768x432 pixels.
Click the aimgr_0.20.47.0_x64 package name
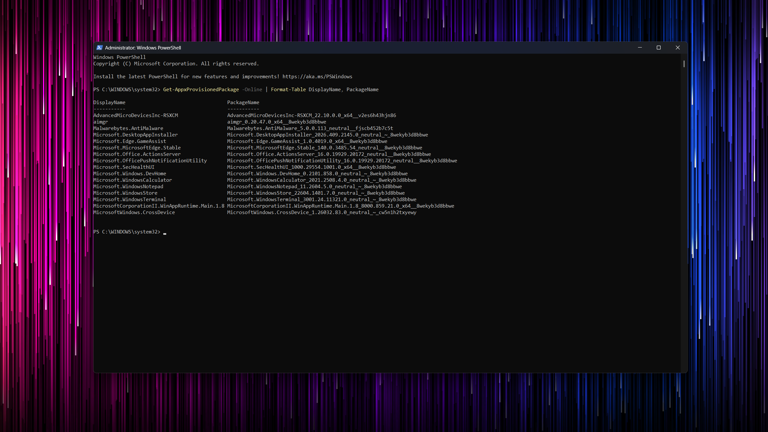click(x=276, y=122)
